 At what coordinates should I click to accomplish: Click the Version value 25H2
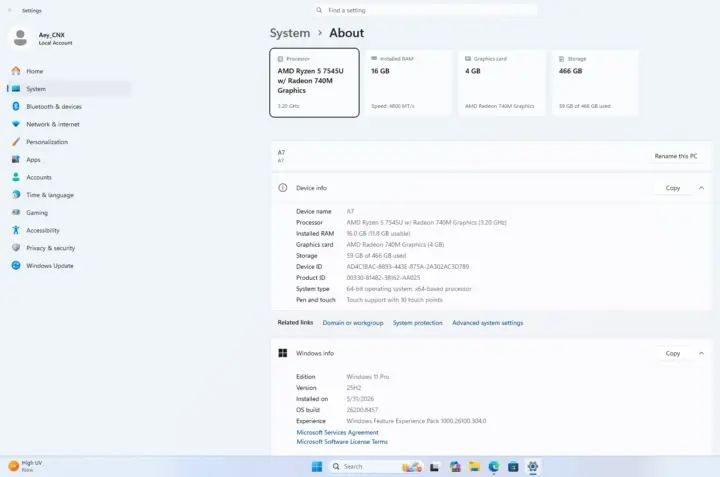[x=354, y=388]
